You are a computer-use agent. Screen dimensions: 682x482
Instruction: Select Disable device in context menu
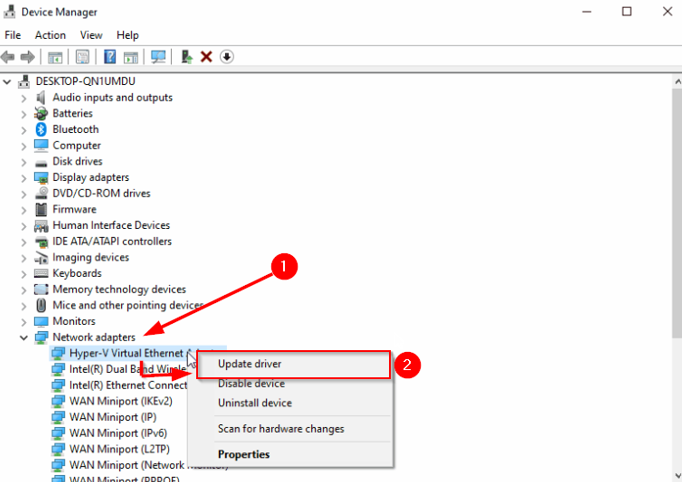250,384
